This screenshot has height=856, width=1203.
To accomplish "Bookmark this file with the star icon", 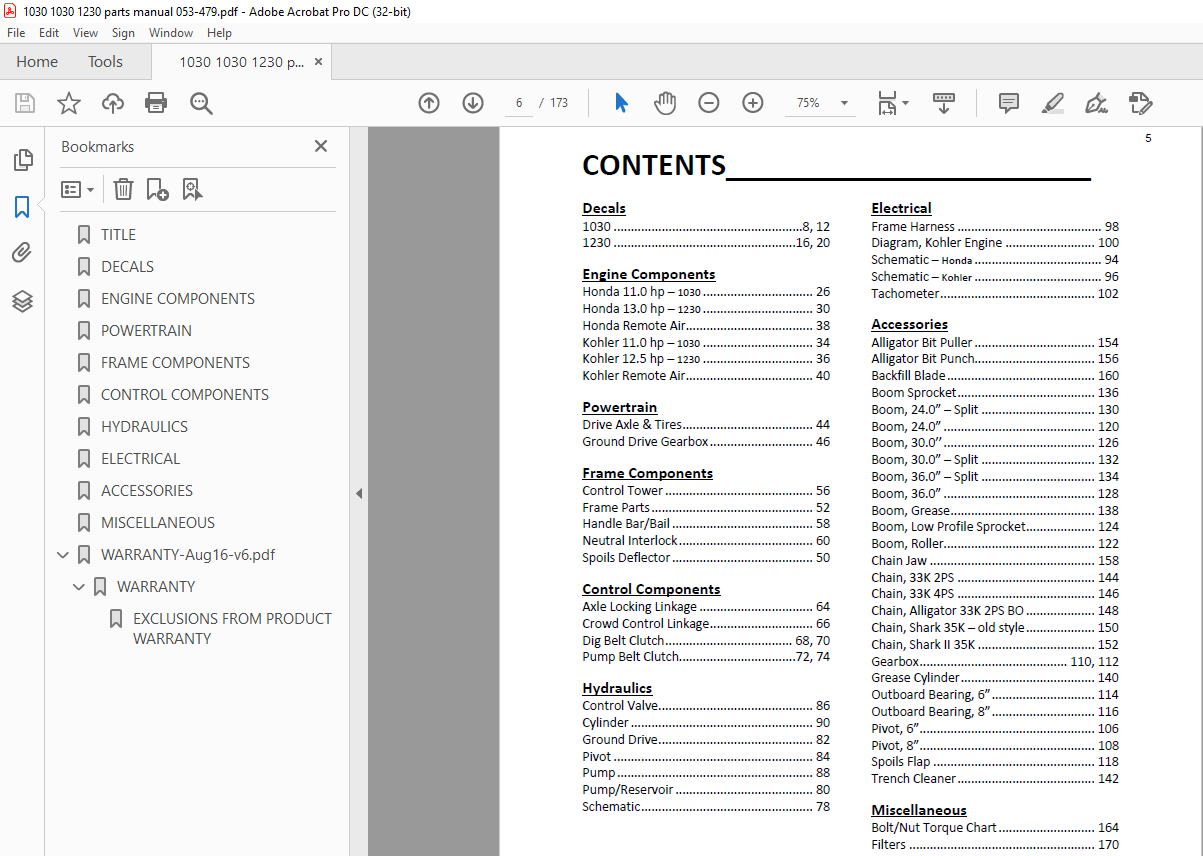I will point(69,103).
